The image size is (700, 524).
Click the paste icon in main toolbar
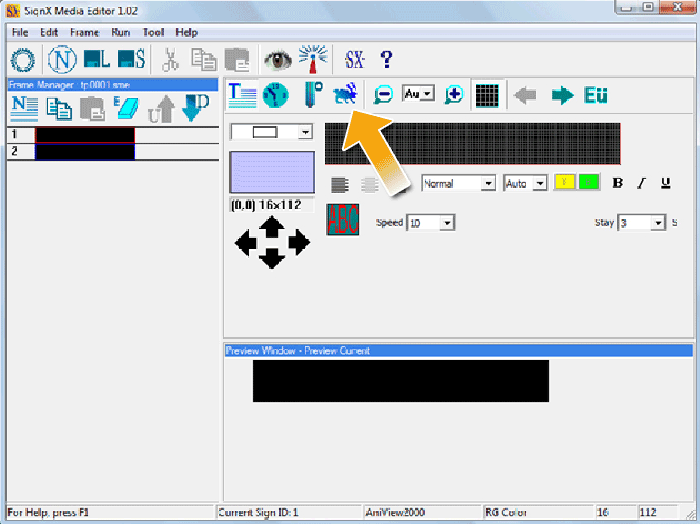[x=237, y=59]
